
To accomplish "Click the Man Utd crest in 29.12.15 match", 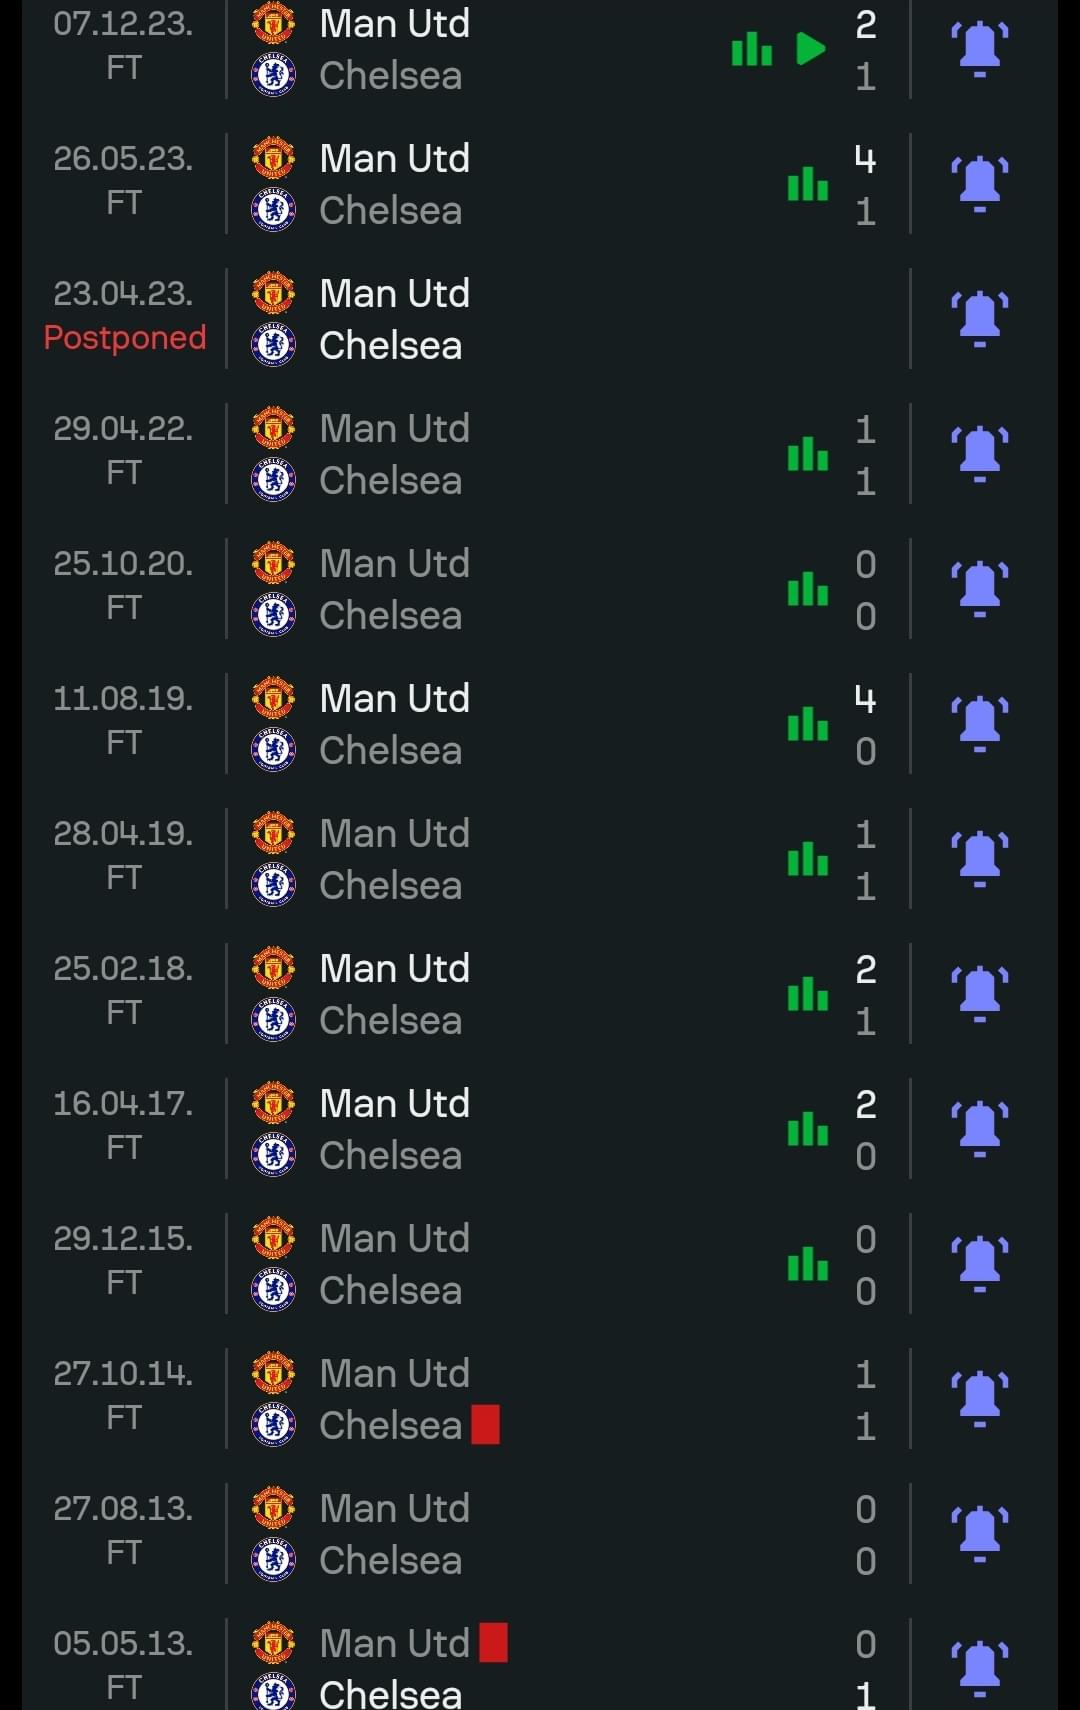I will (x=273, y=1238).
